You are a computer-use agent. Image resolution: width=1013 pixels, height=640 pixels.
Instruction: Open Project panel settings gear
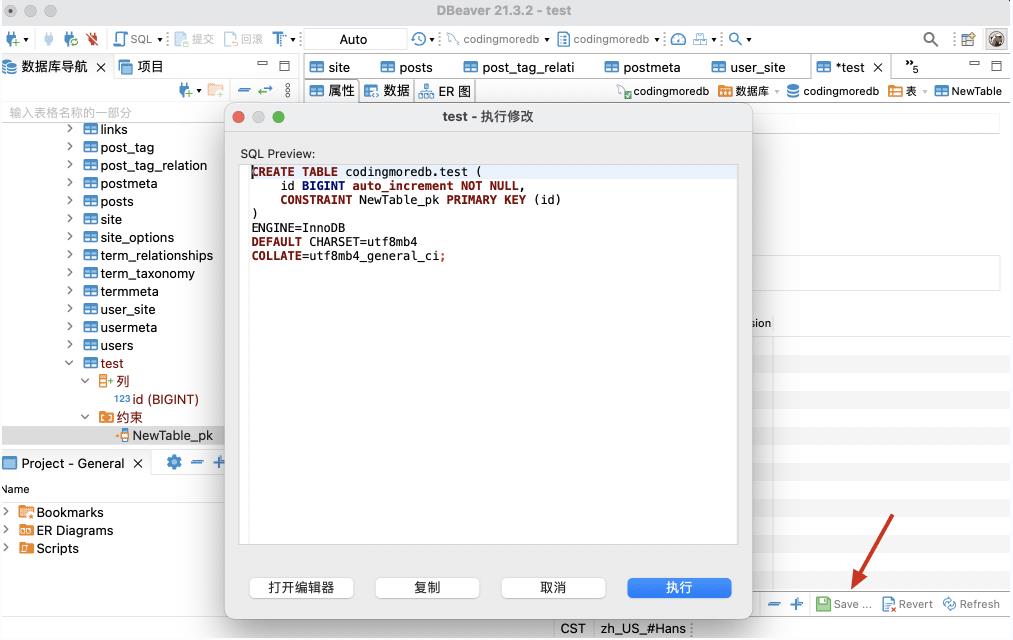[x=174, y=462]
